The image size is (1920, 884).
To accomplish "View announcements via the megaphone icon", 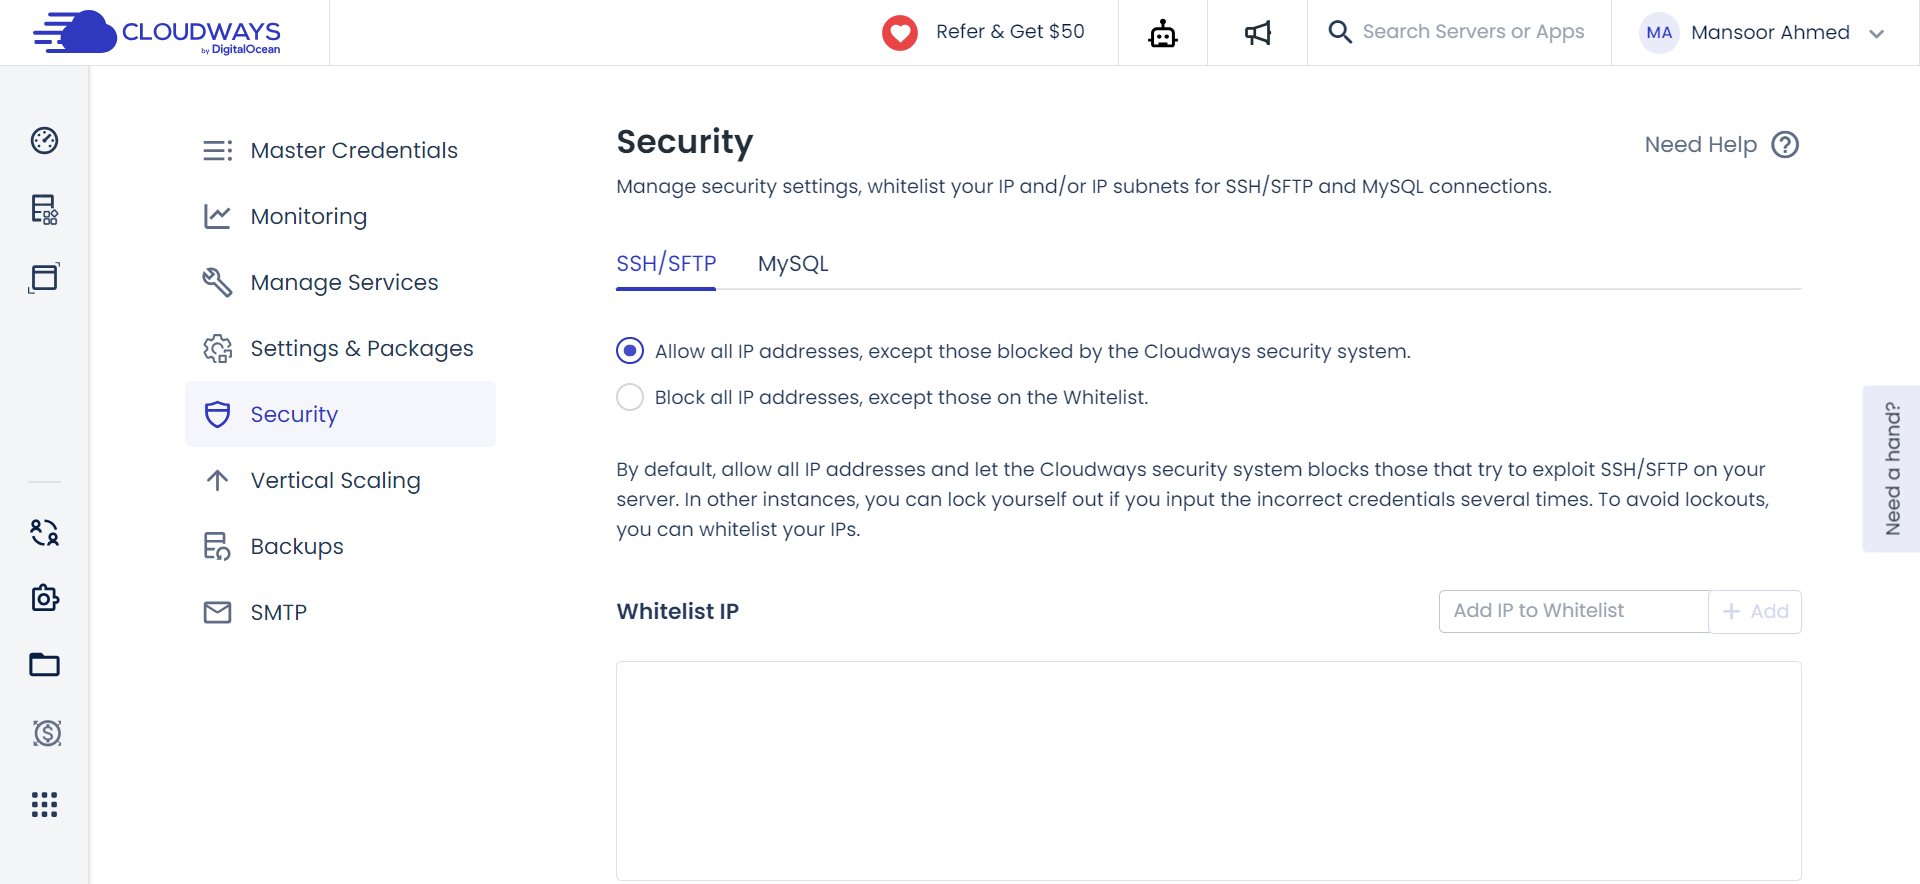I will tap(1256, 32).
